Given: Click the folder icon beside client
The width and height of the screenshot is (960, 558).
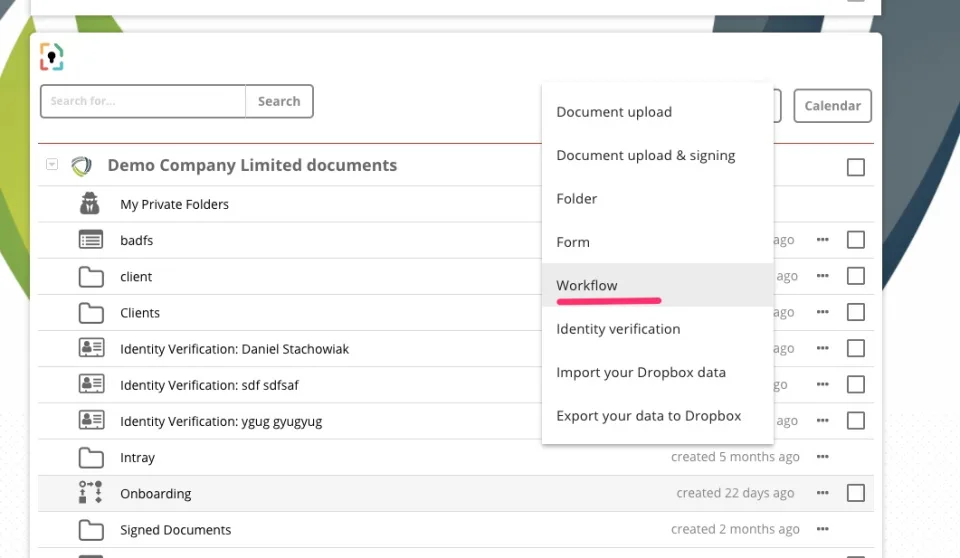Looking at the screenshot, I should 91,277.
